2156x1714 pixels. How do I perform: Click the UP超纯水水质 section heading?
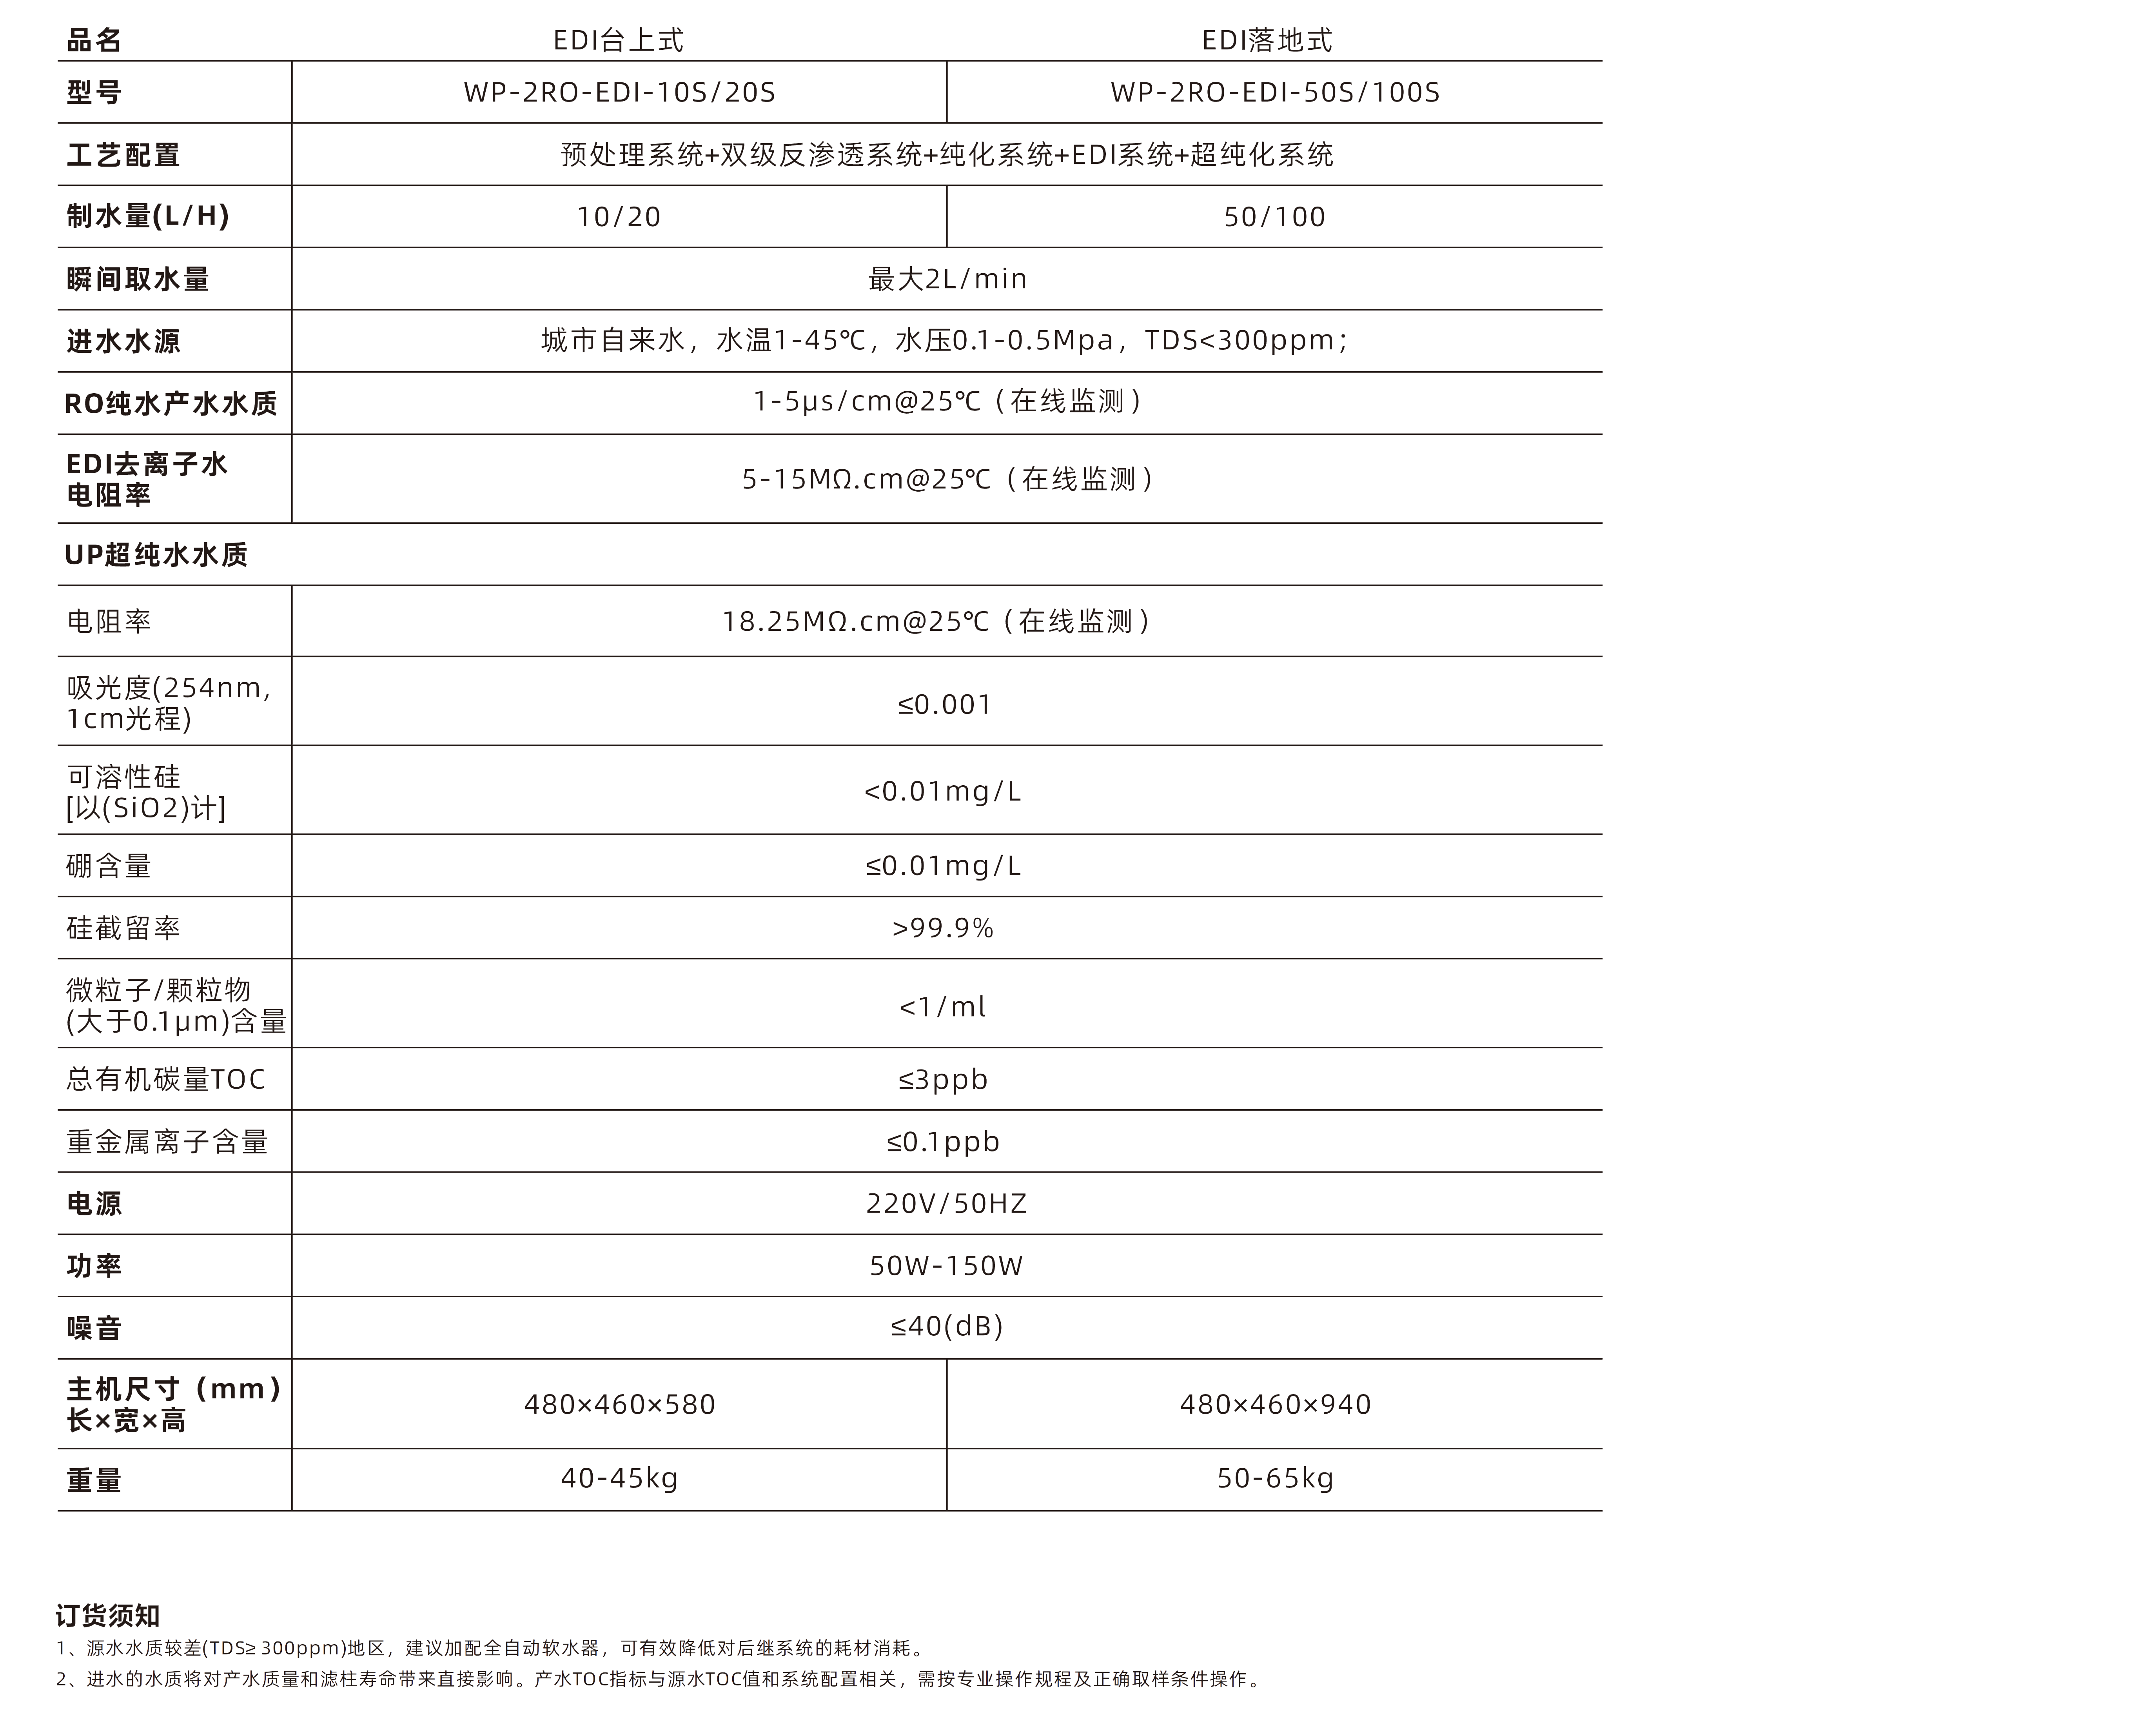[156, 555]
